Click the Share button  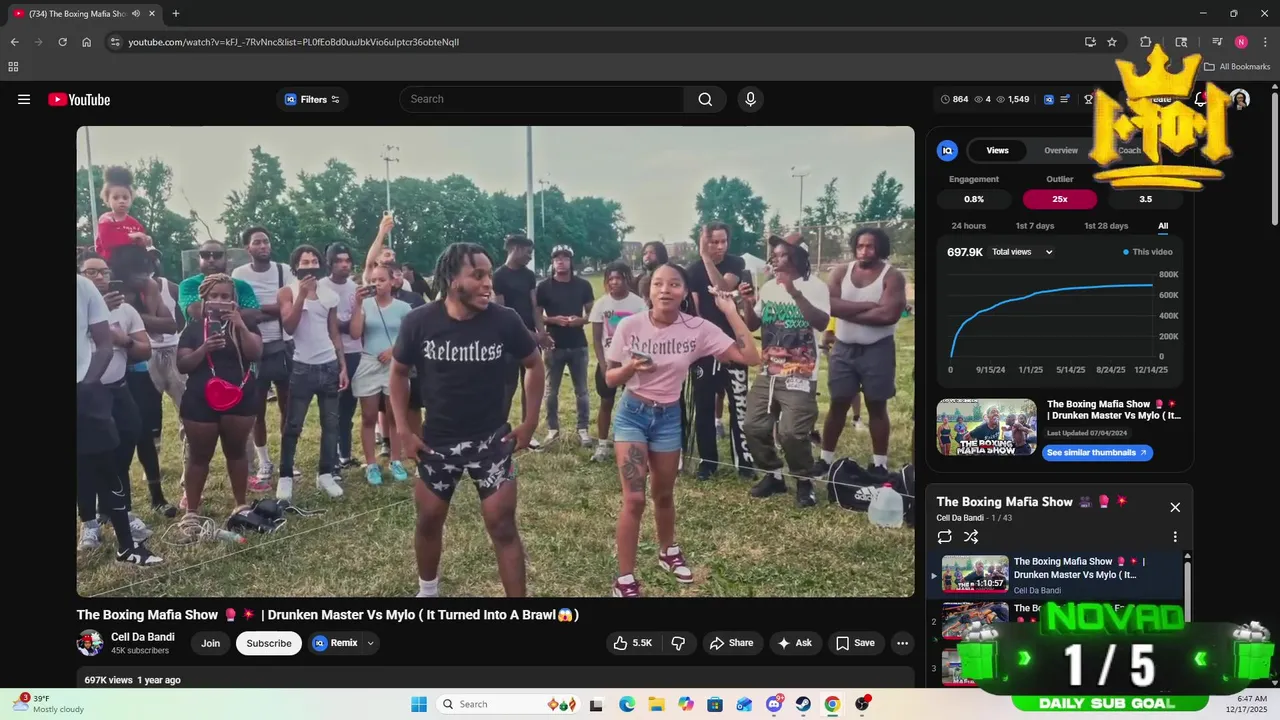pyautogui.click(x=732, y=643)
